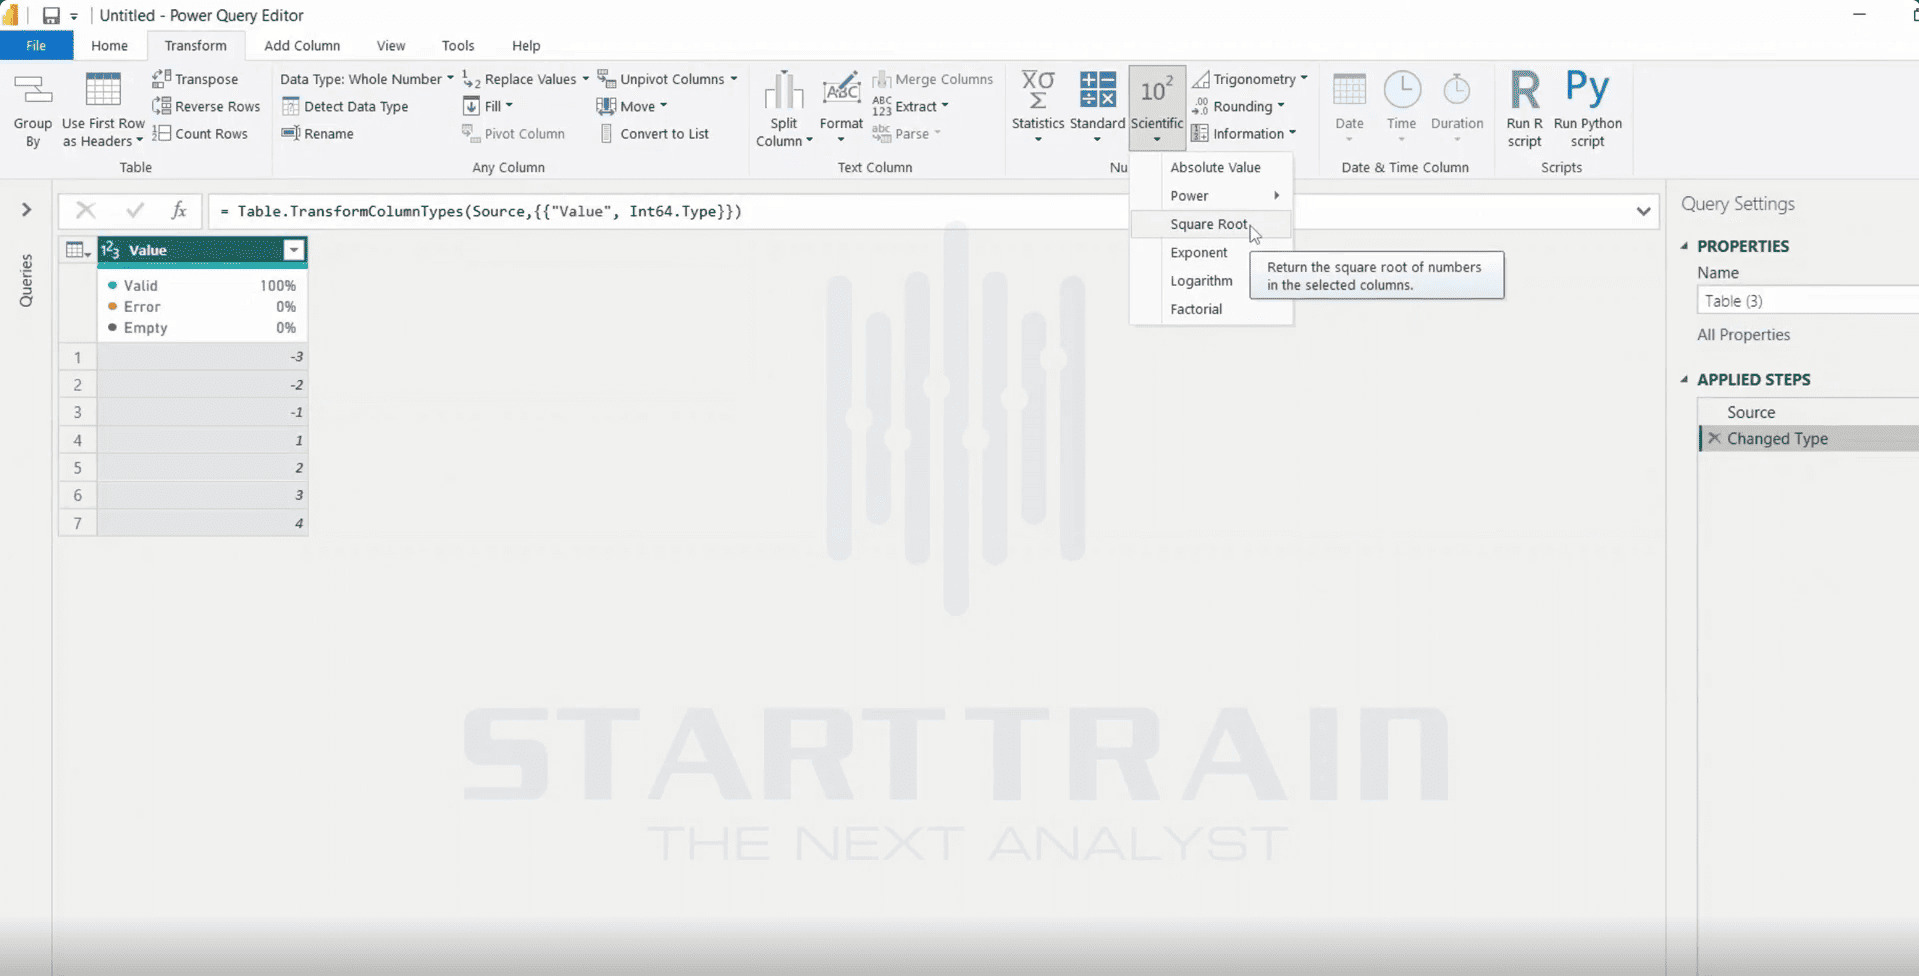This screenshot has height=976, width=1919.
Task: Open the Data Type: Whole Number dropdown
Action: point(367,79)
